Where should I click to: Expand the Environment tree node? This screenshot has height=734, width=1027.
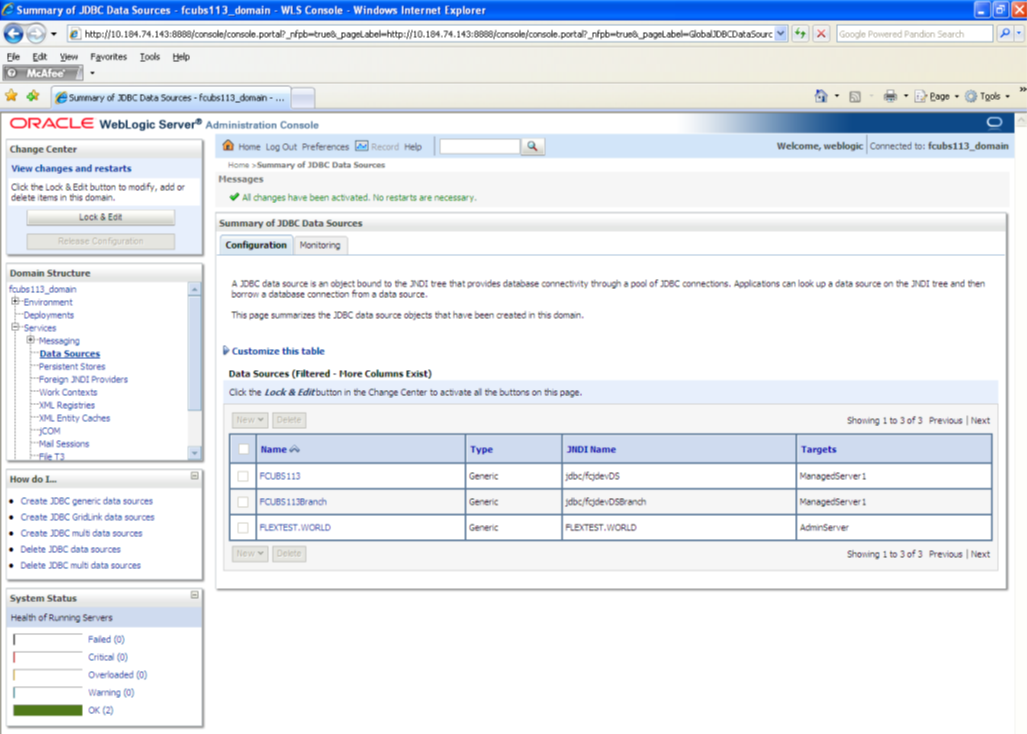[15, 302]
